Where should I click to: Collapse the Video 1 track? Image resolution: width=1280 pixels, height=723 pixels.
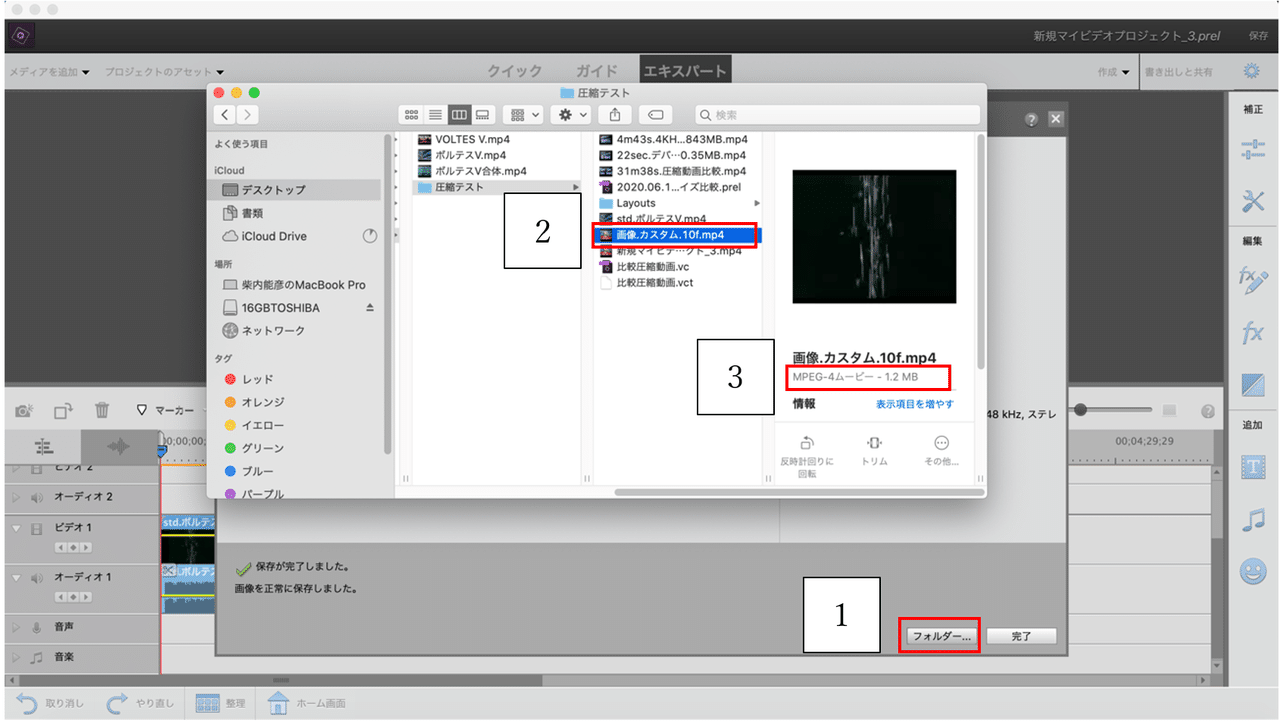click(x=16, y=528)
